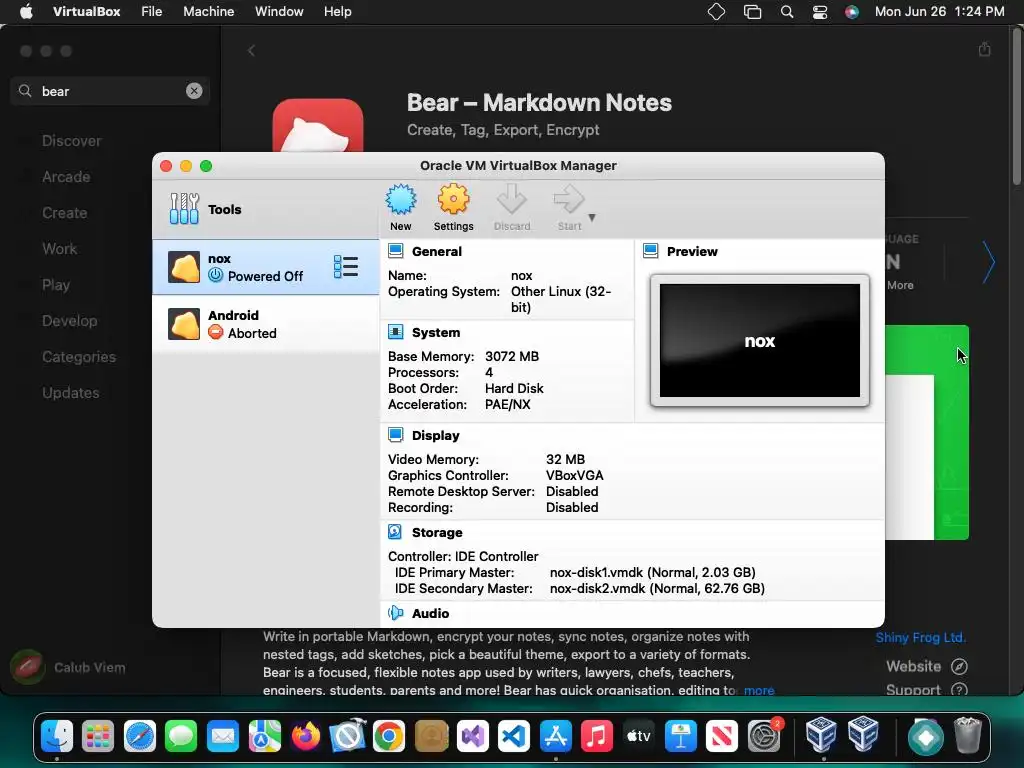Click the Graphics Controller VBoxVGA value
This screenshot has width=1024, height=768.
point(574,475)
